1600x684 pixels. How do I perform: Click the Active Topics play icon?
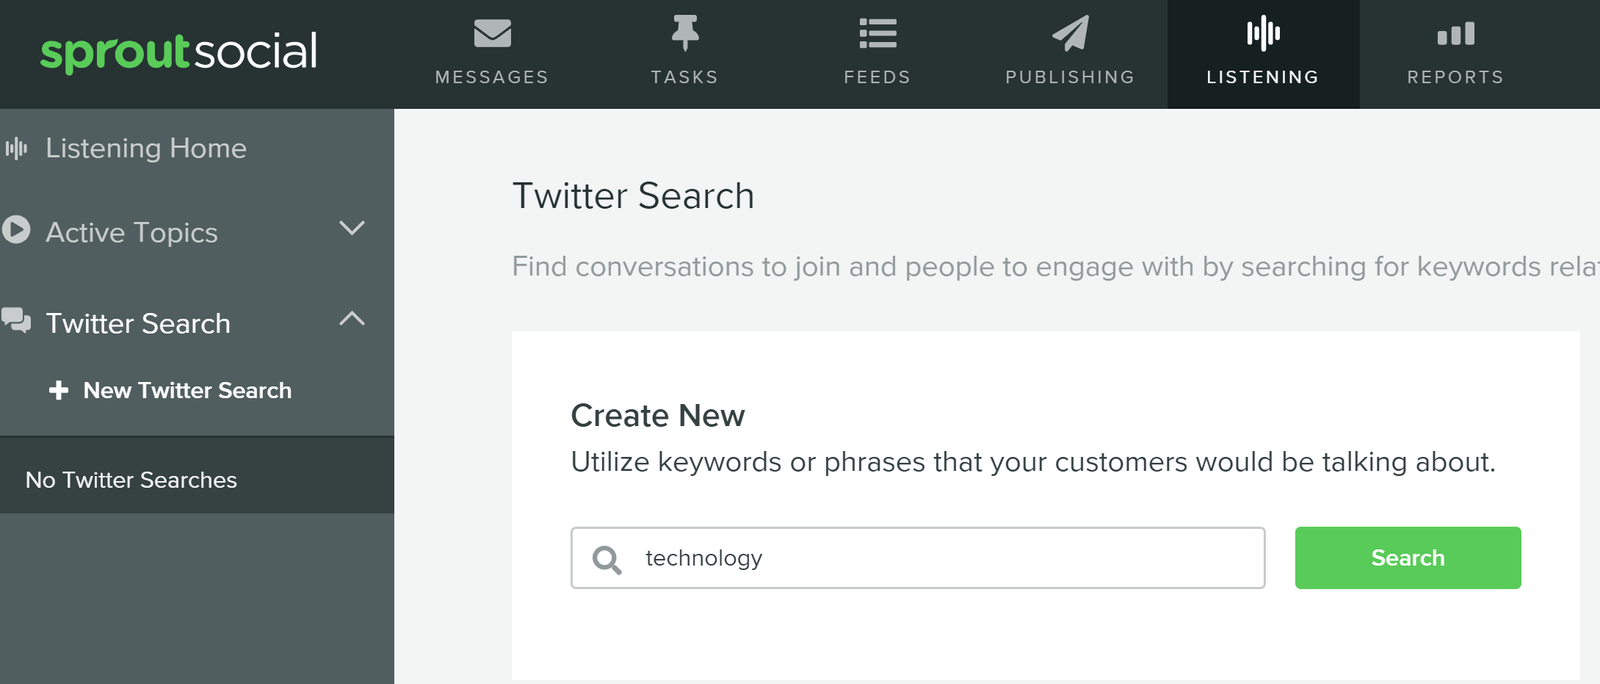[16, 230]
